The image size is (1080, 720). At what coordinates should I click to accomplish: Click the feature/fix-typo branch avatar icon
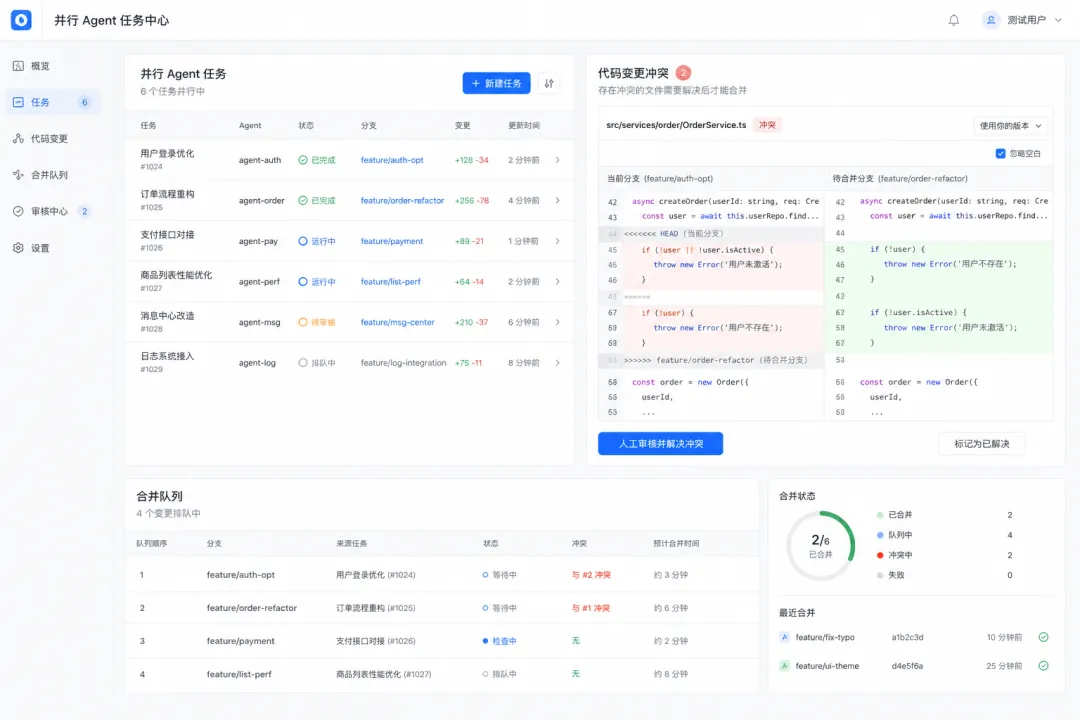point(785,637)
